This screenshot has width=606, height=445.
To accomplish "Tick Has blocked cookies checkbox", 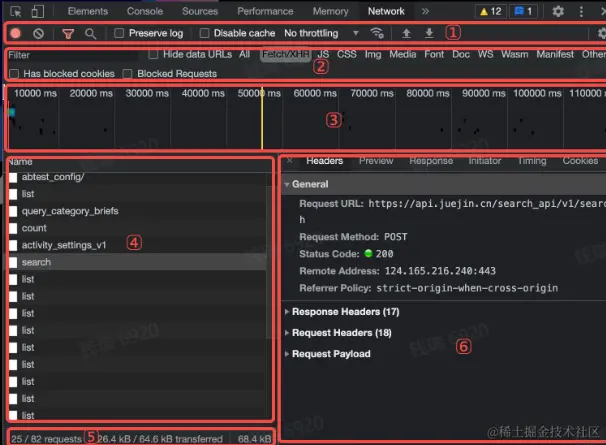I will (x=14, y=73).
